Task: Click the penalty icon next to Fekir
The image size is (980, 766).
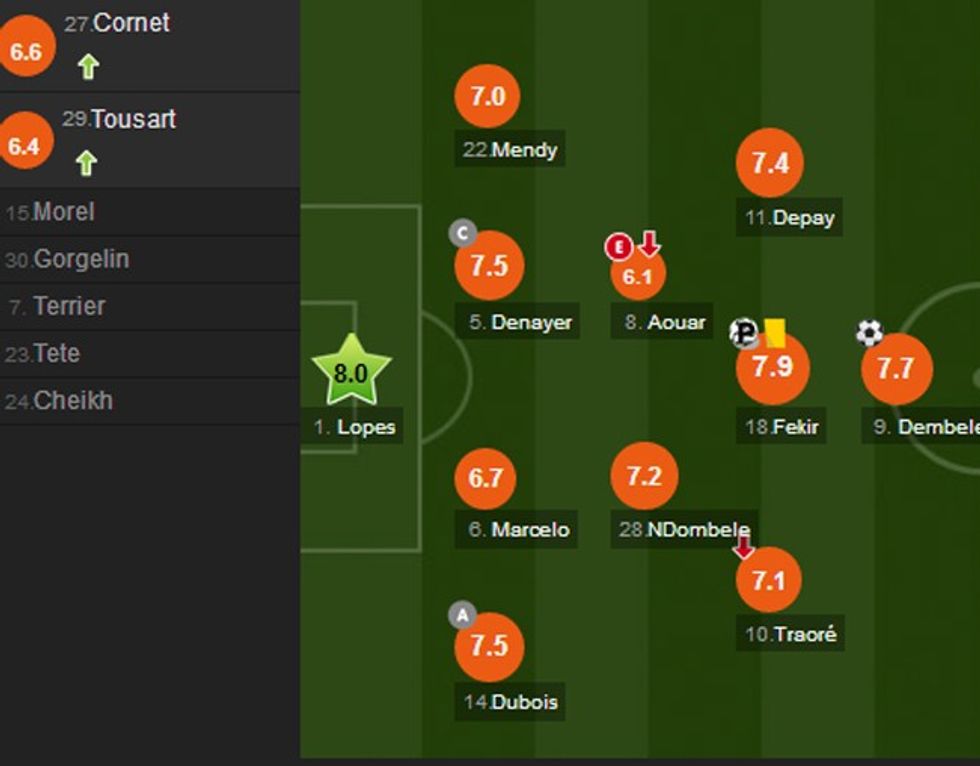Action: [744, 332]
